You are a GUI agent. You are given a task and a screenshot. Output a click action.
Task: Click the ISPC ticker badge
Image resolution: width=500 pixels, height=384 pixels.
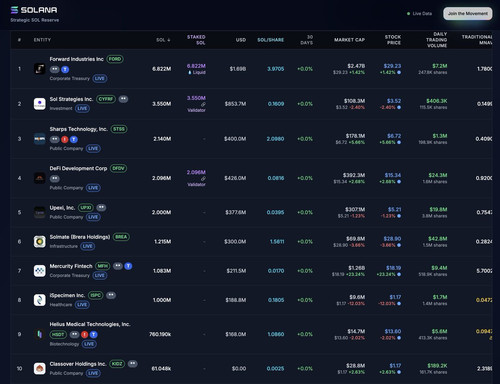pos(96,295)
